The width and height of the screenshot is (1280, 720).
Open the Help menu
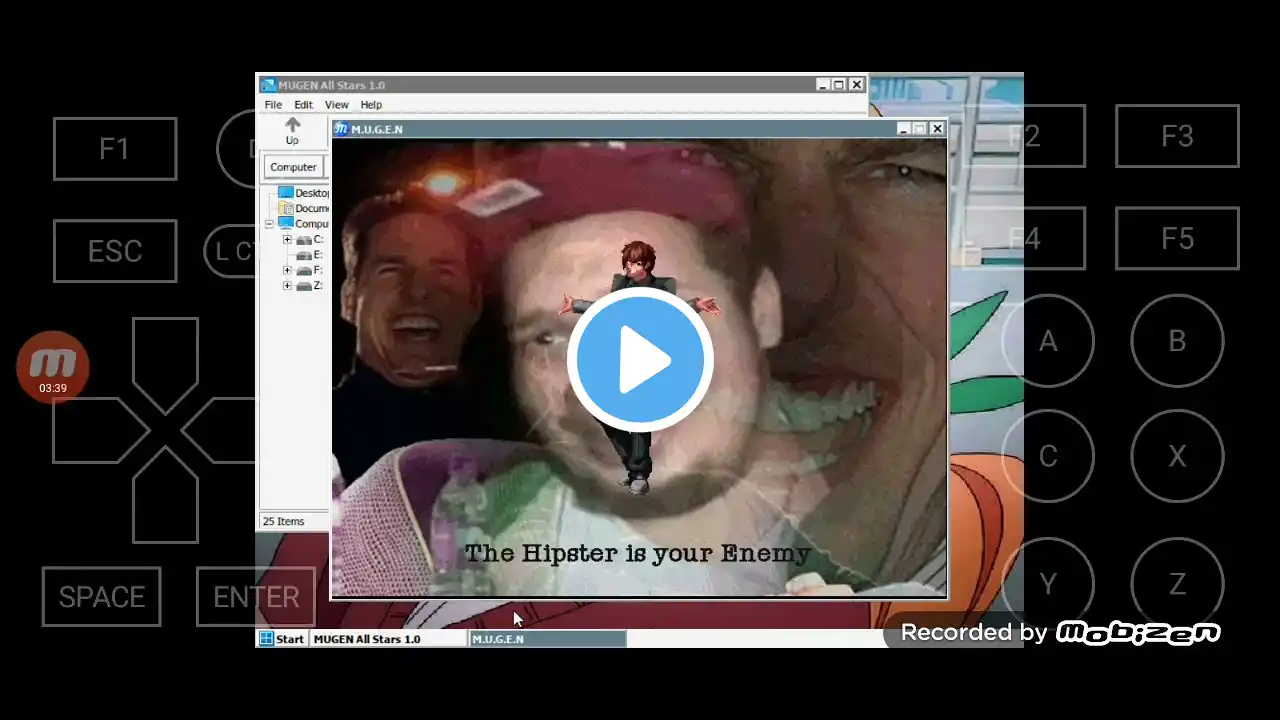[371, 105]
